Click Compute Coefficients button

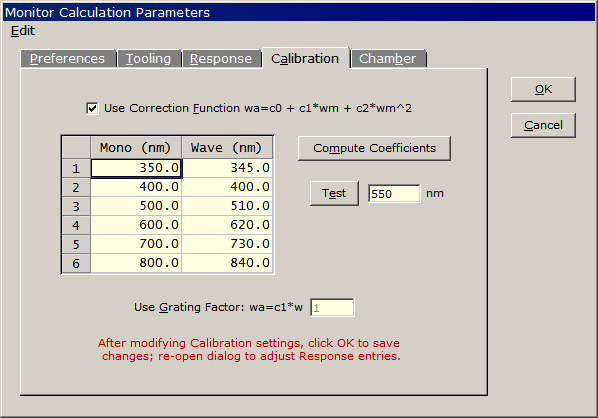(374, 148)
